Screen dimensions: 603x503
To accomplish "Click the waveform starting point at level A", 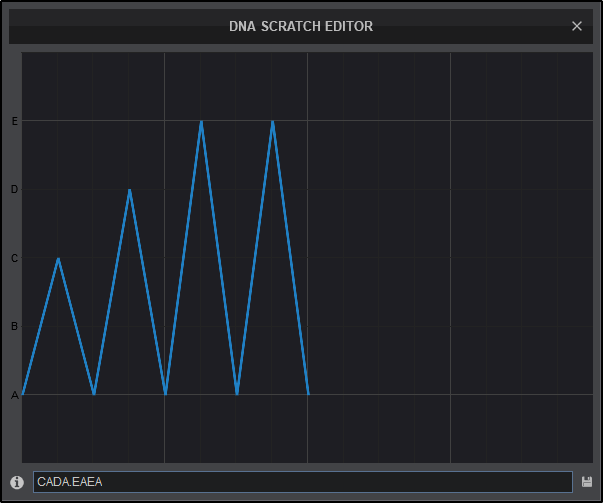I will 23,394.
